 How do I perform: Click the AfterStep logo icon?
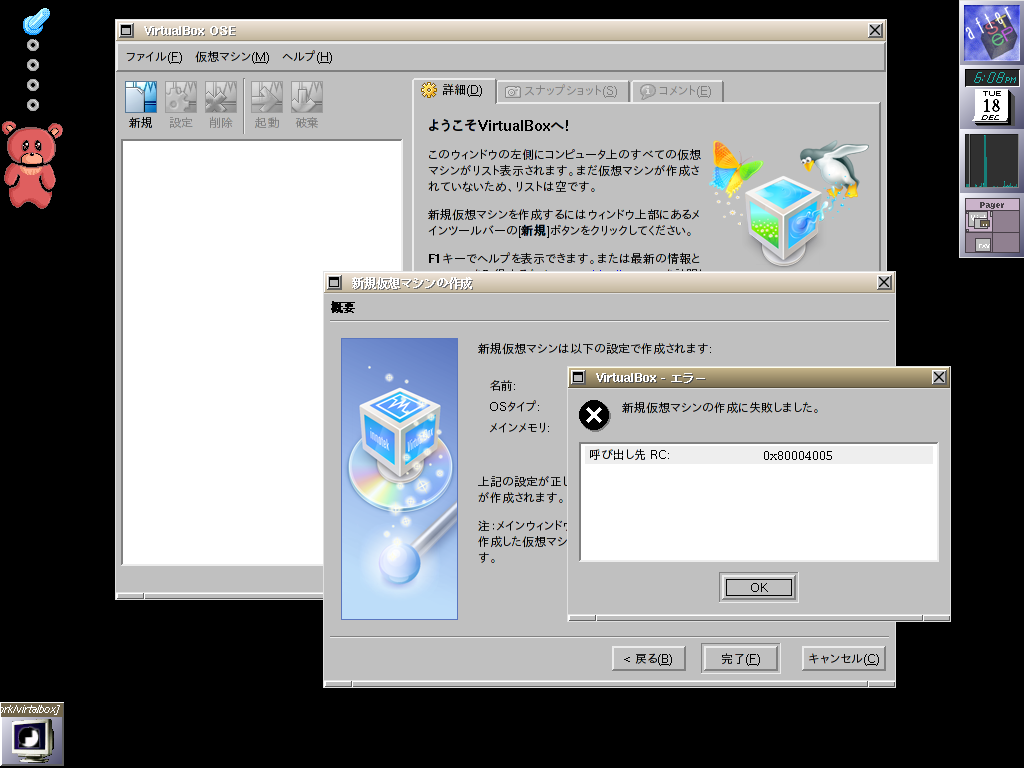(991, 32)
